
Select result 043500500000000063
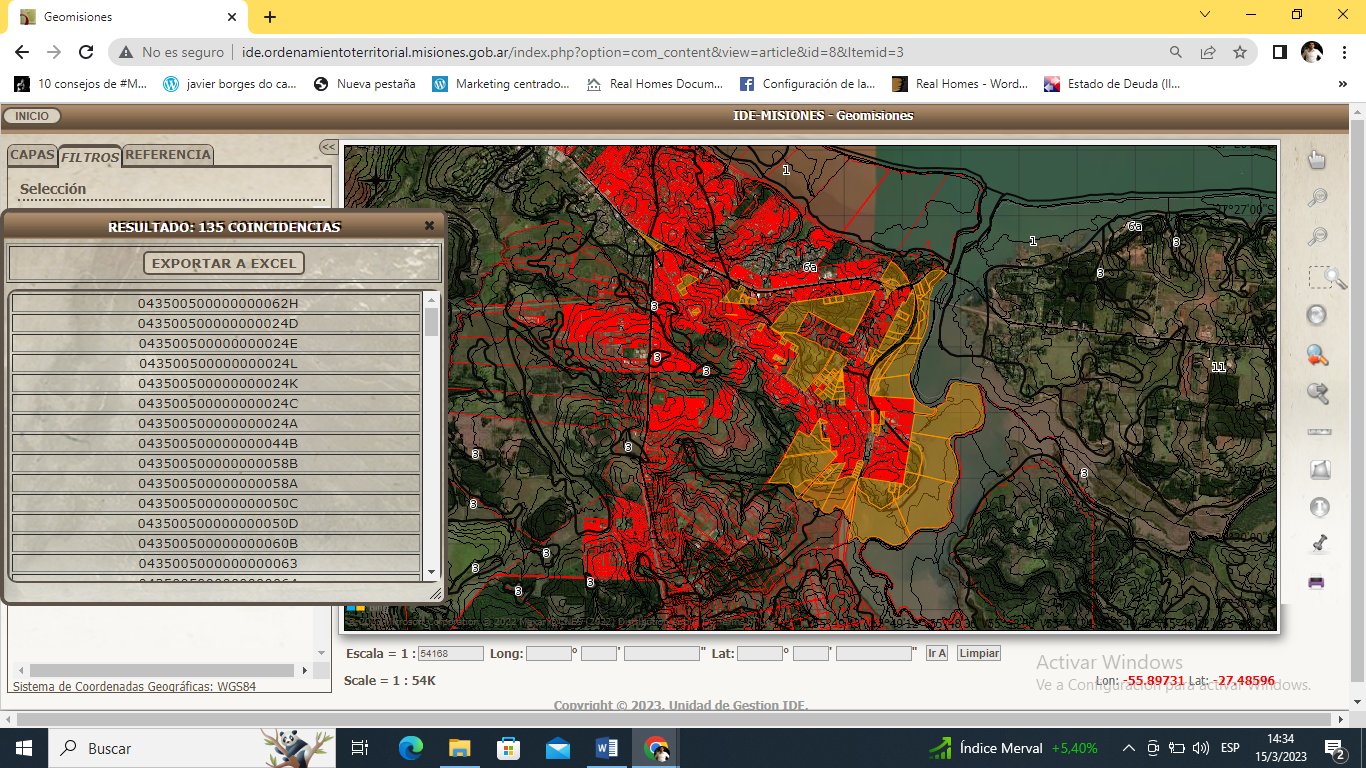click(x=217, y=563)
